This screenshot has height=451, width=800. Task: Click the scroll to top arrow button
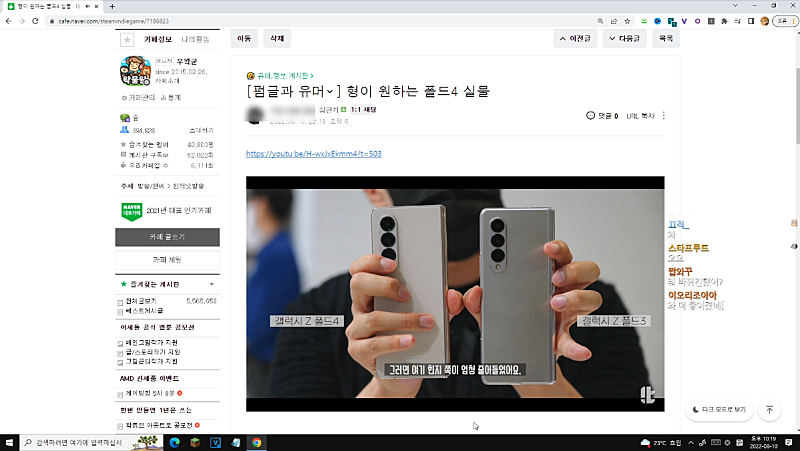[x=769, y=410]
